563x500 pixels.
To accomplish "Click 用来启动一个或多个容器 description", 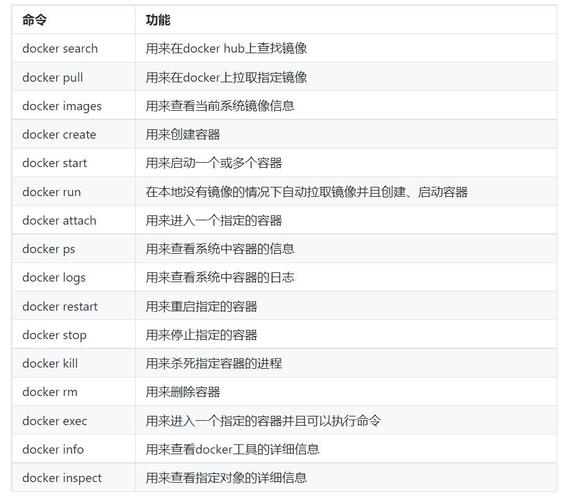I will (214, 163).
